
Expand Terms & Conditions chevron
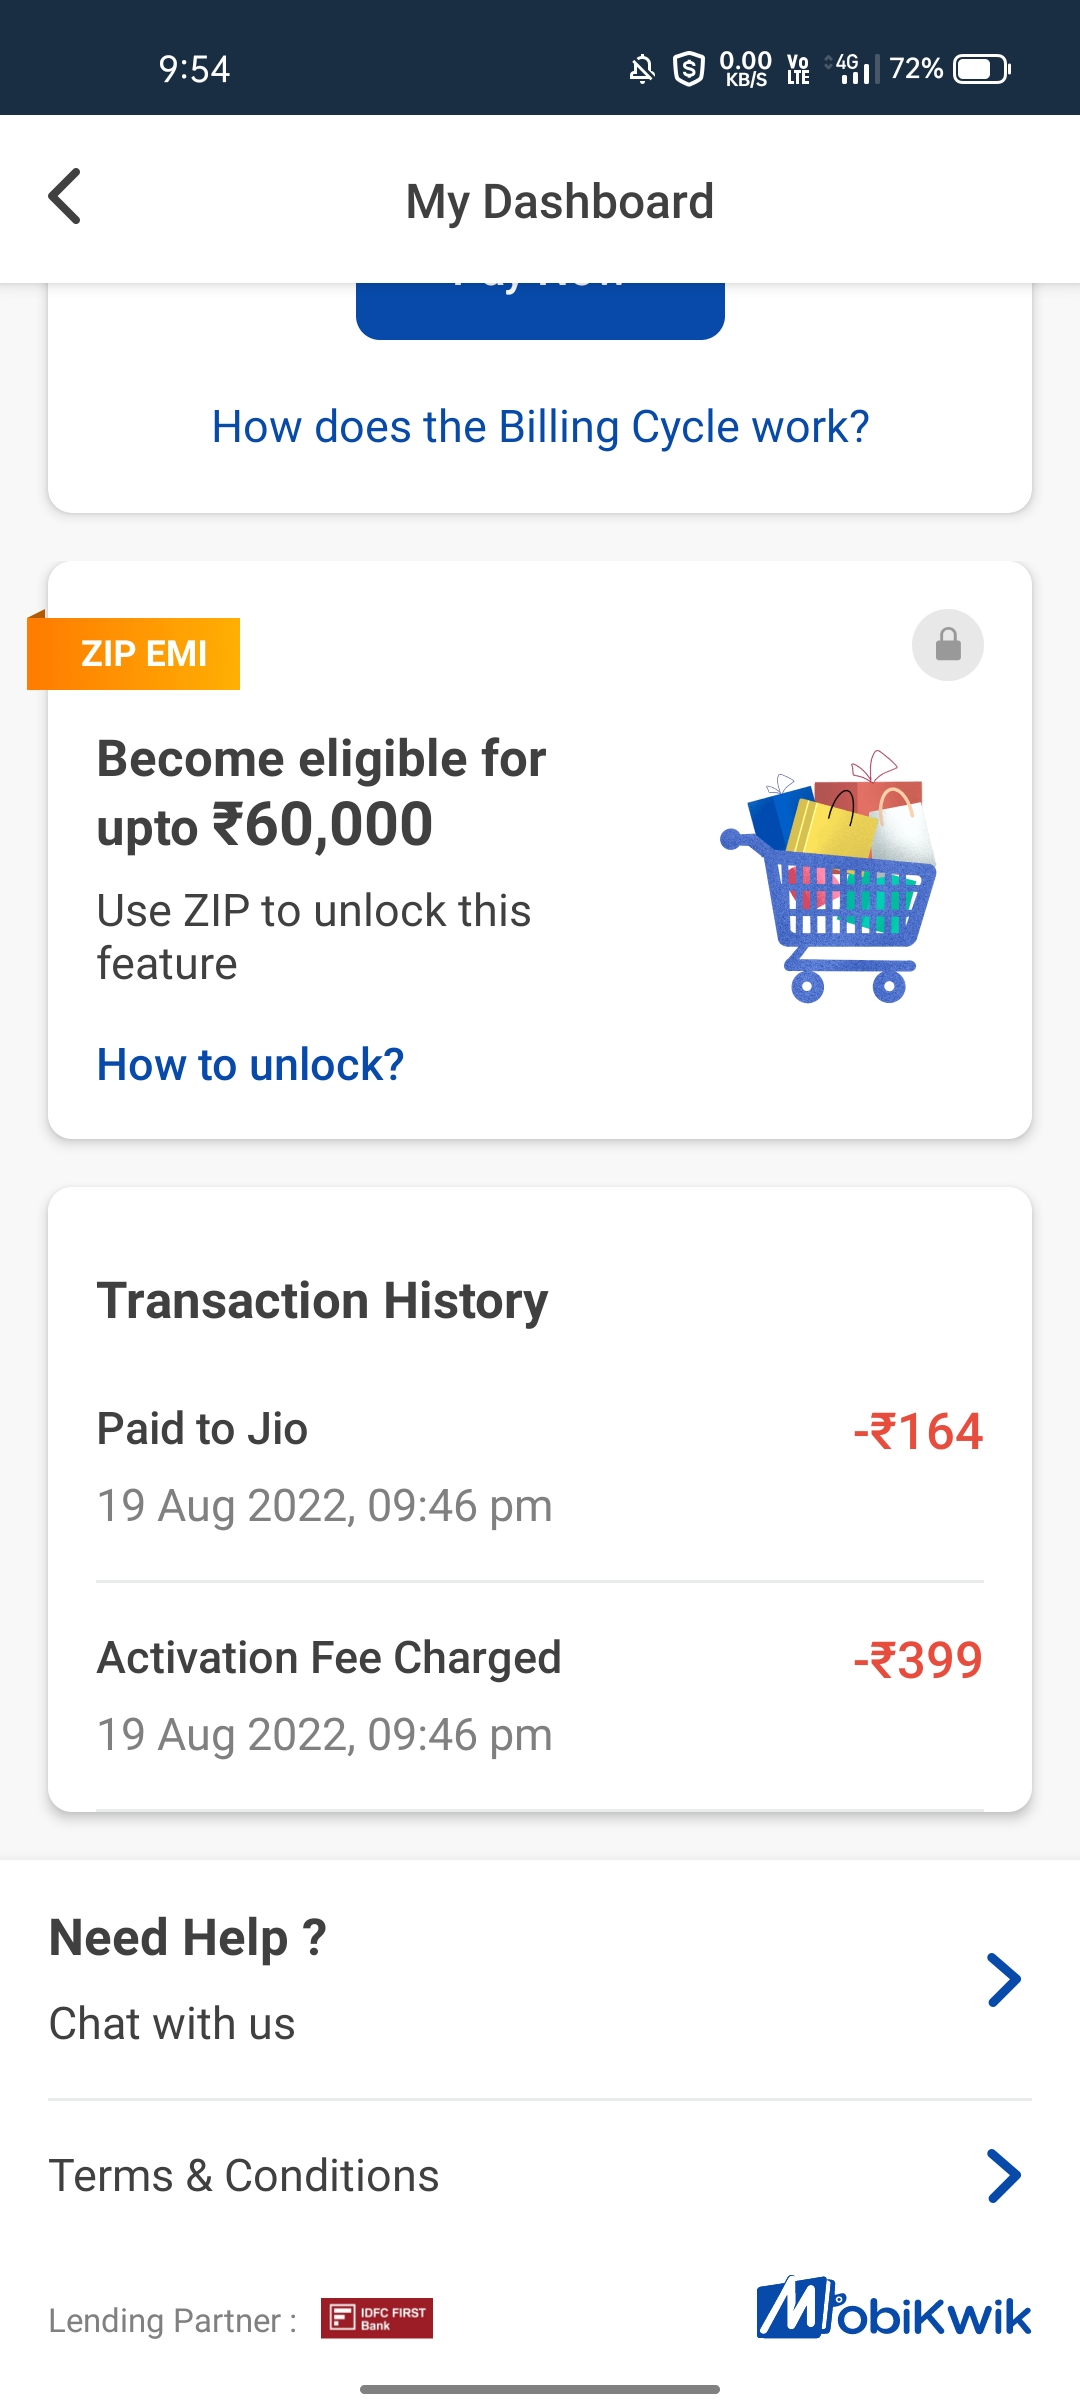(1003, 2176)
